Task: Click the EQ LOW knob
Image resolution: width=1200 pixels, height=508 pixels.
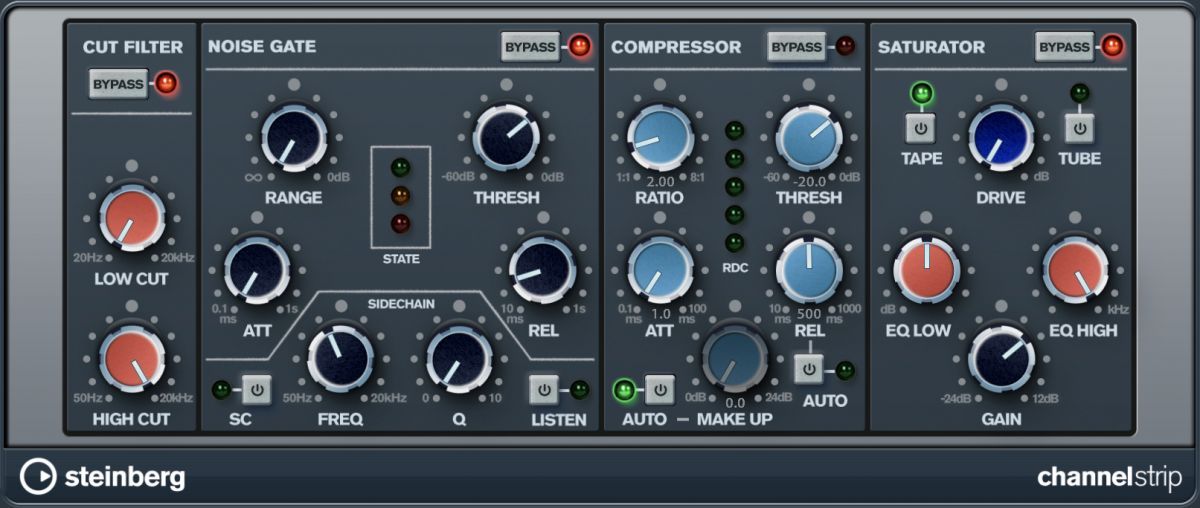Action: point(926,269)
